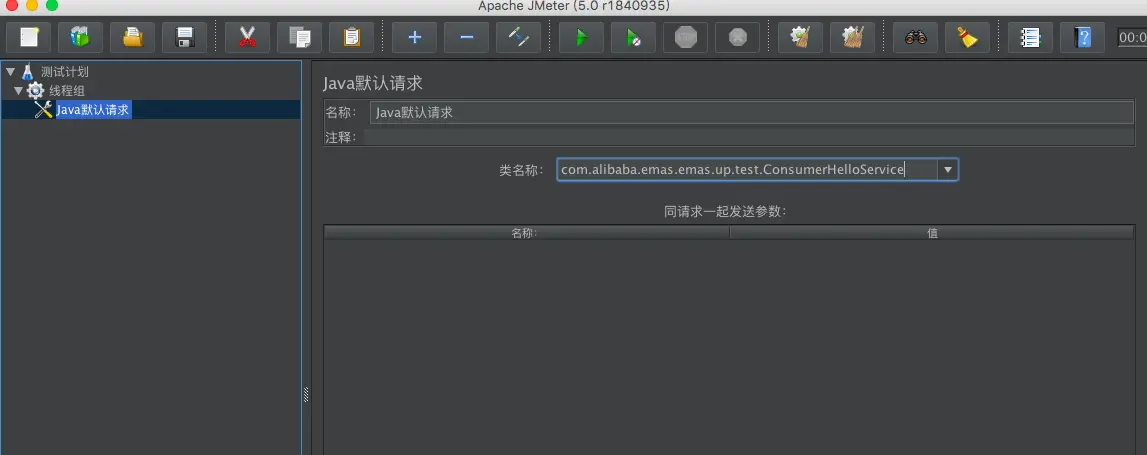Select the split pane divider handle
This screenshot has width=1147, height=455.
click(x=306, y=394)
